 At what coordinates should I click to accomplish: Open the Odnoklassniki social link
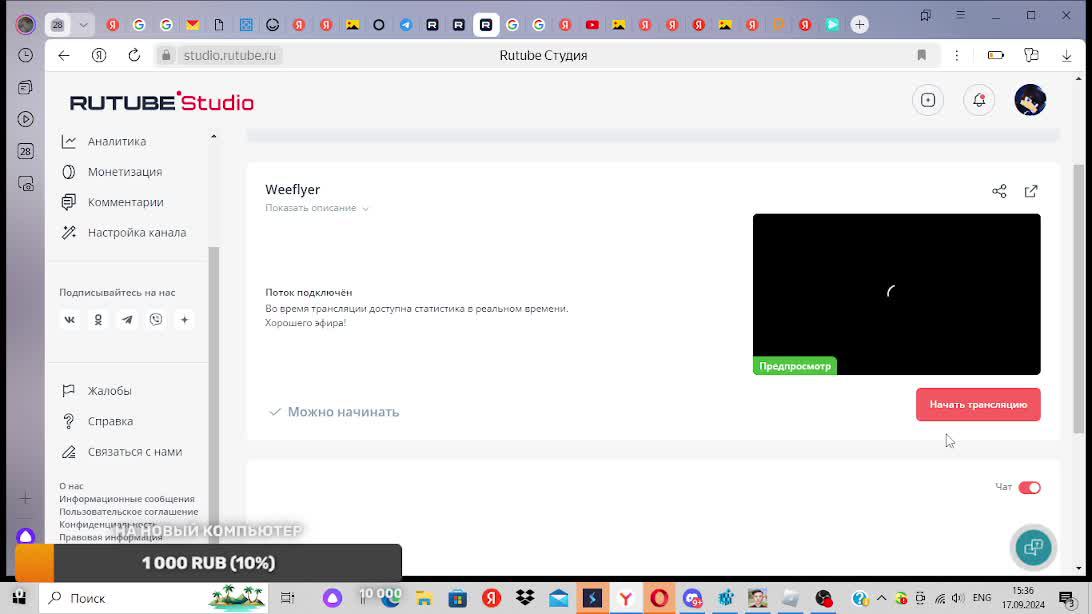[98, 320]
